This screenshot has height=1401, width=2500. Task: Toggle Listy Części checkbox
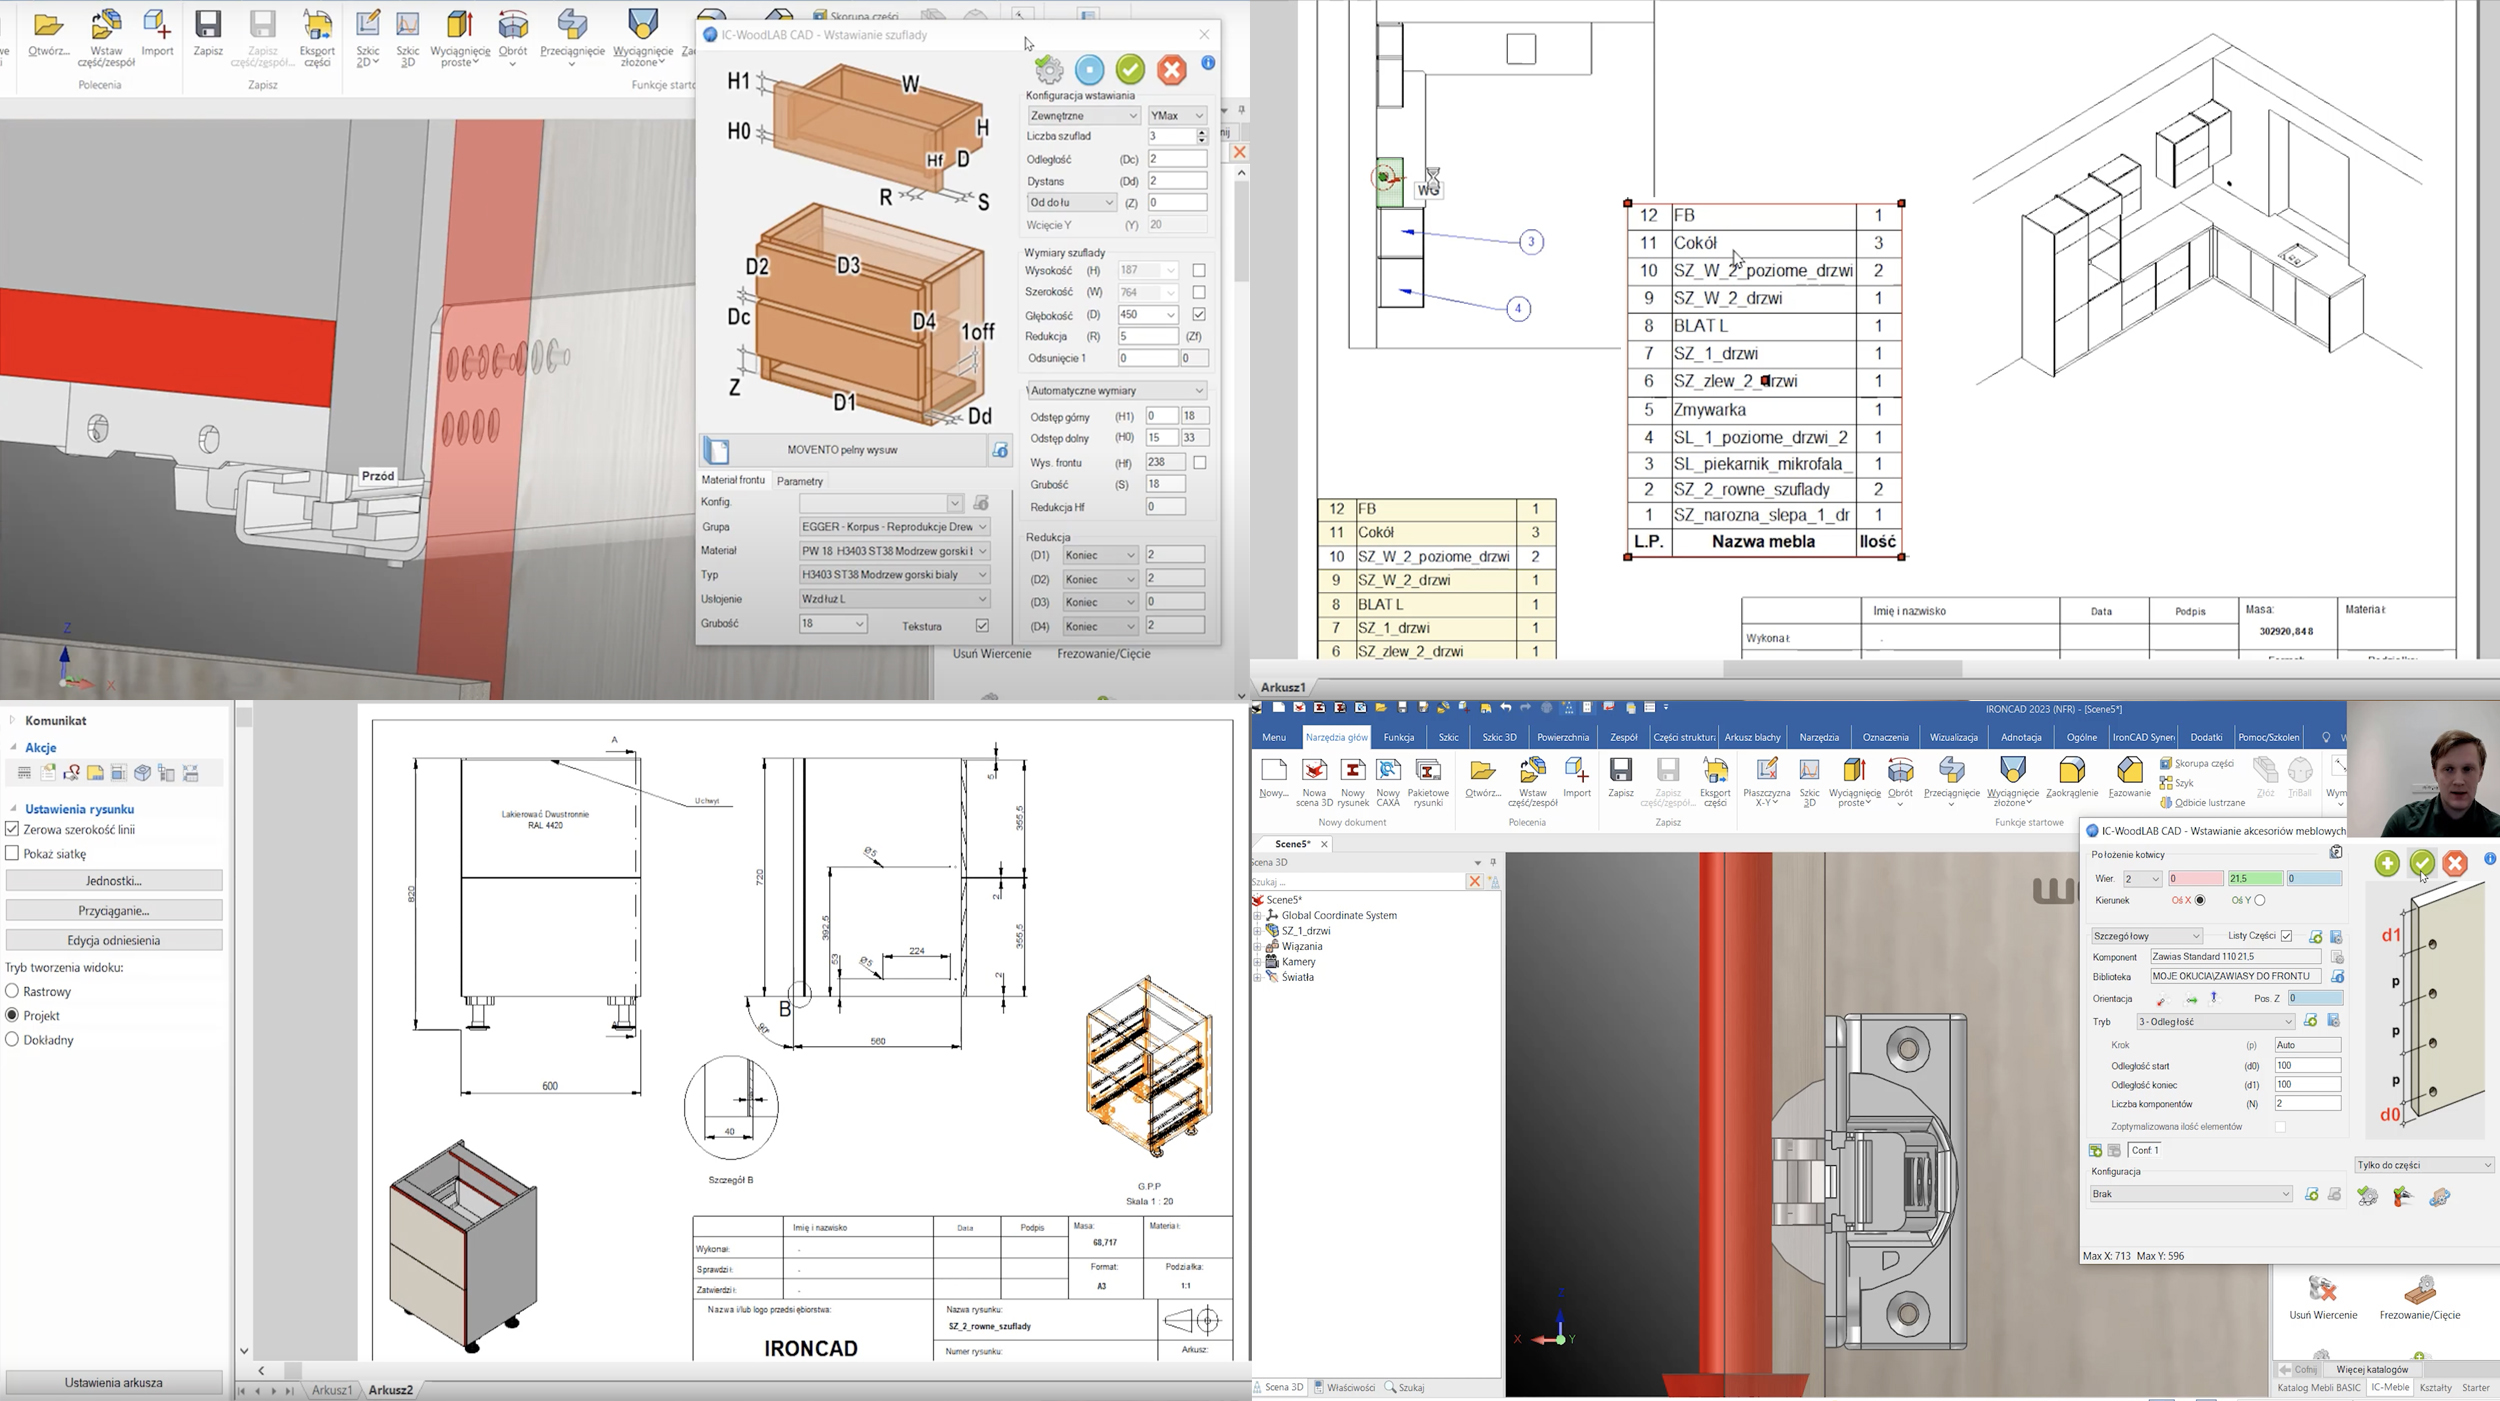2286,936
